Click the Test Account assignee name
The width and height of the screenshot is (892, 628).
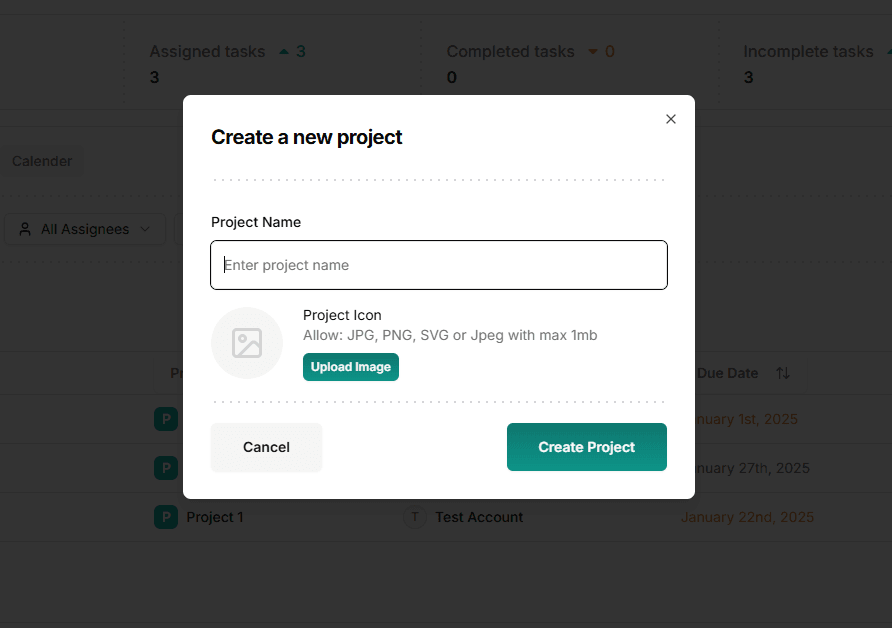point(479,517)
